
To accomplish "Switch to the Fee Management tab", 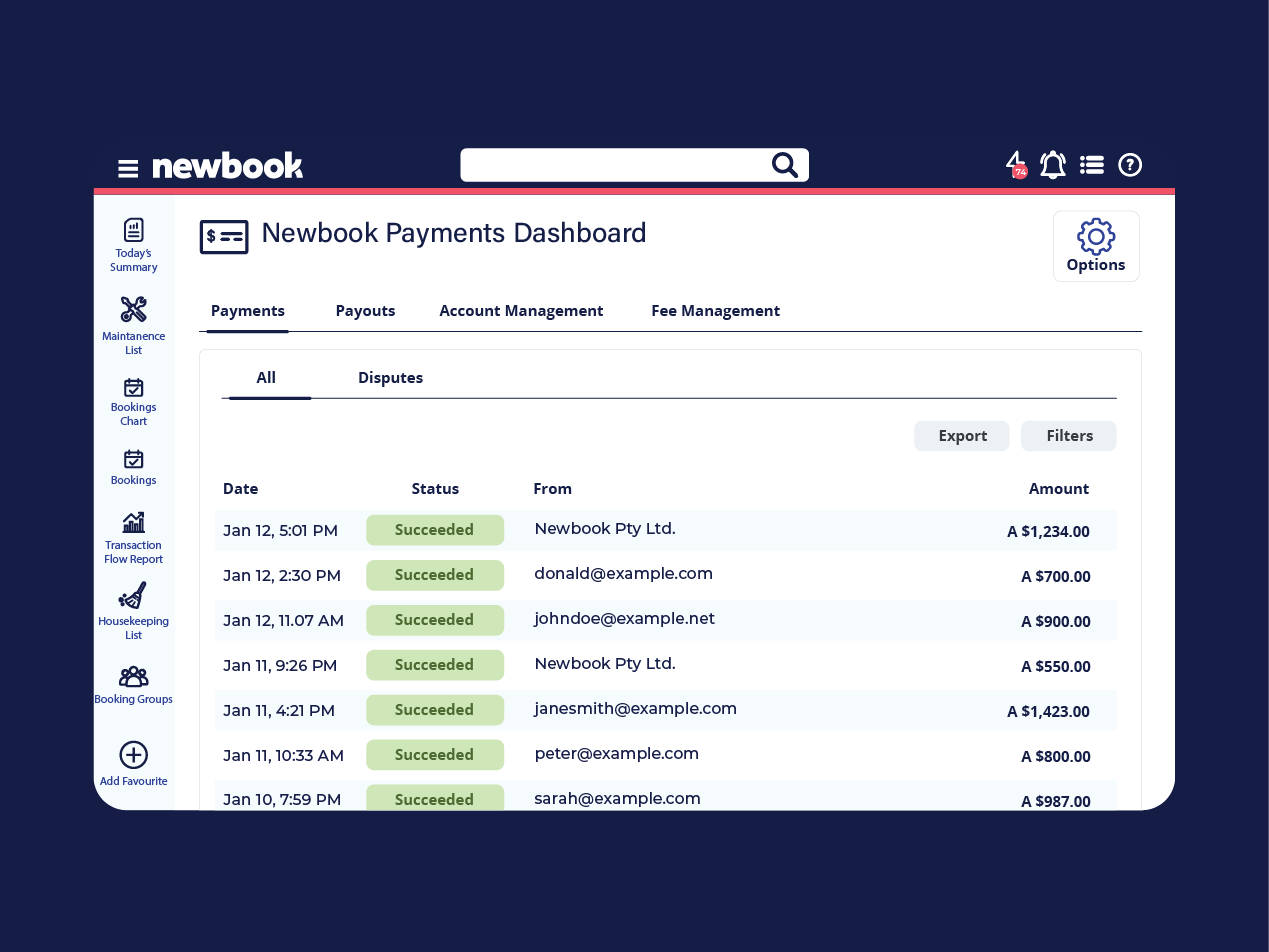I will (715, 311).
